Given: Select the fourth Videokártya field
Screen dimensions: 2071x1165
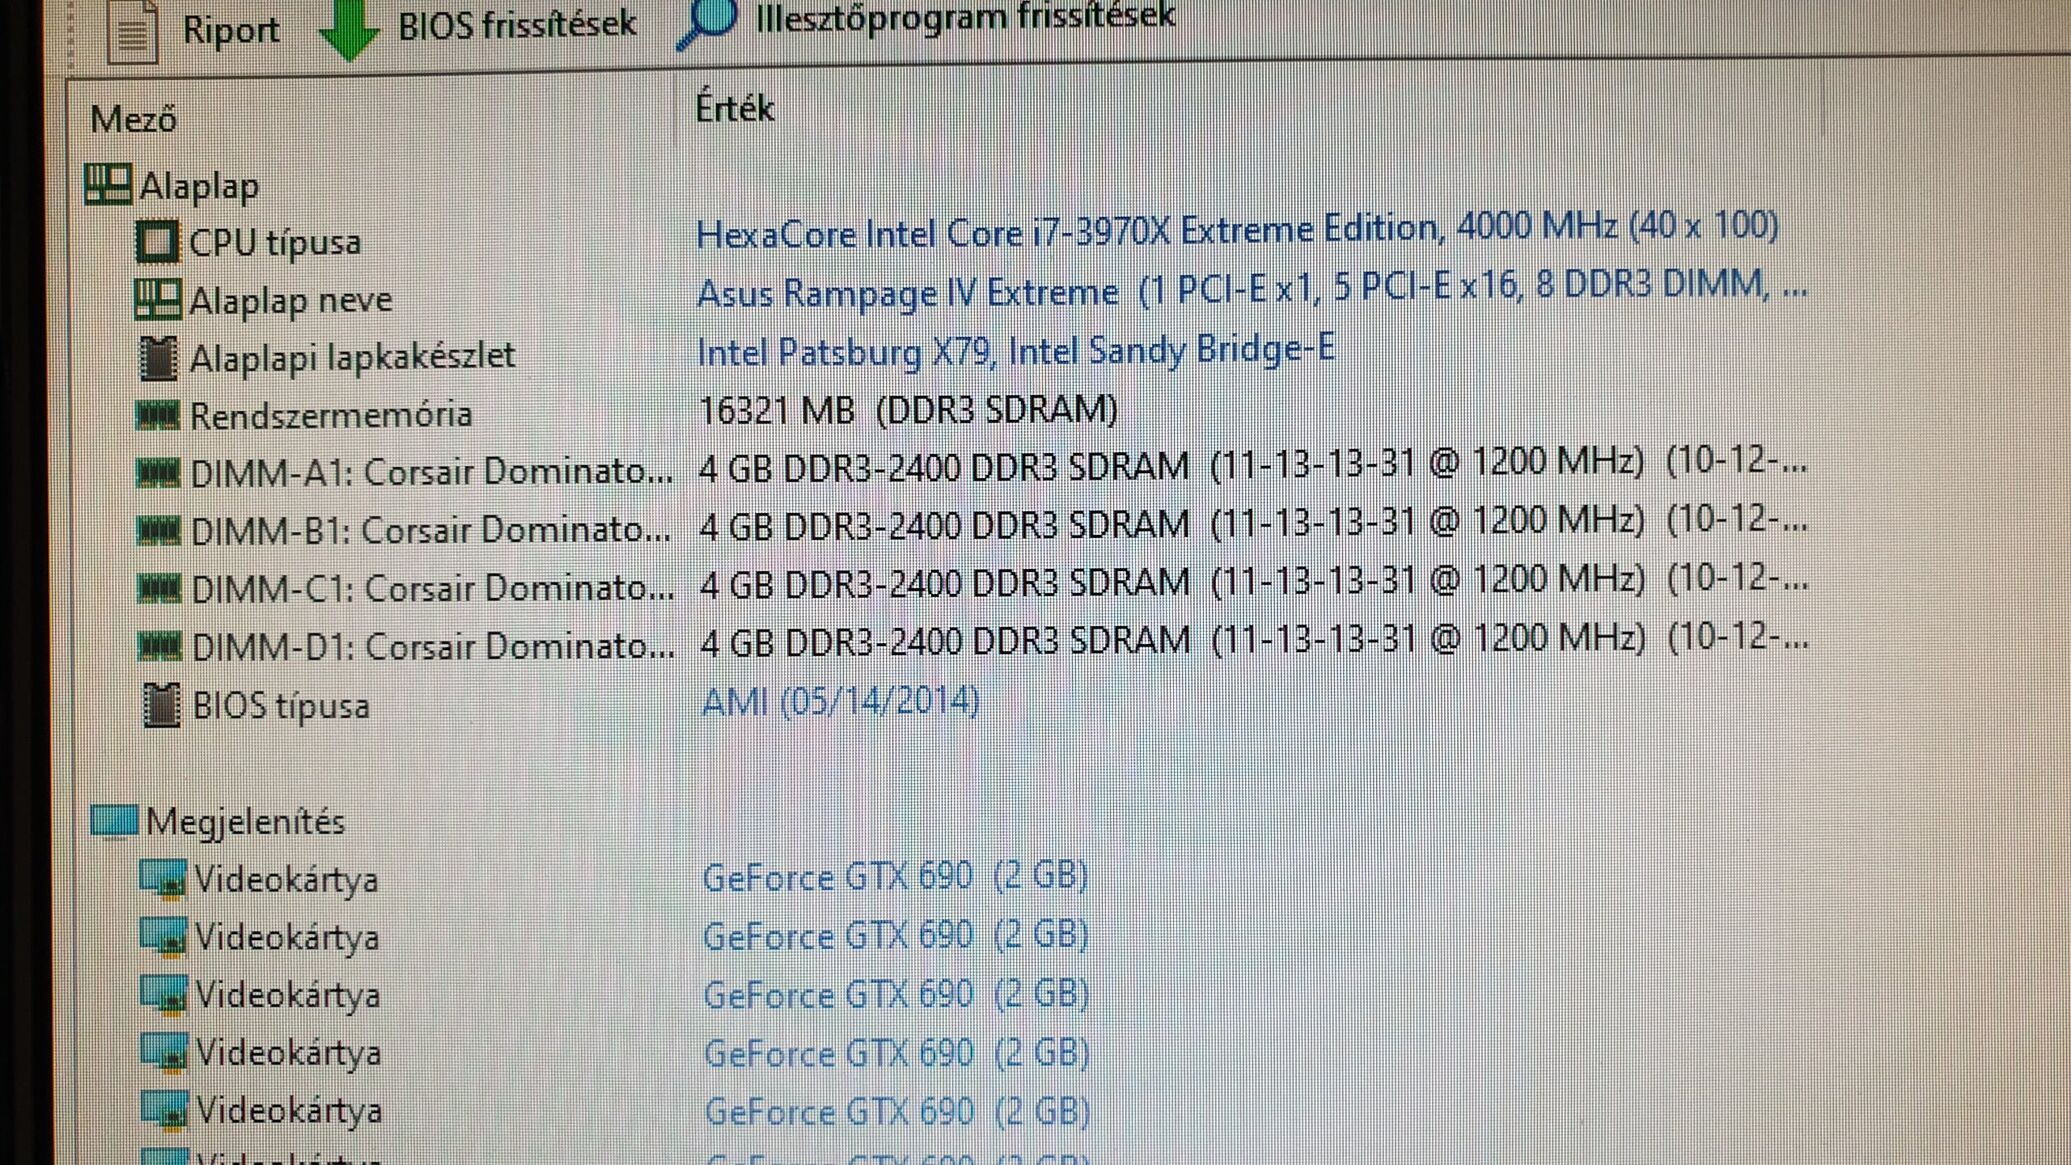Looking at the screenshot, I should [289, 1053].
